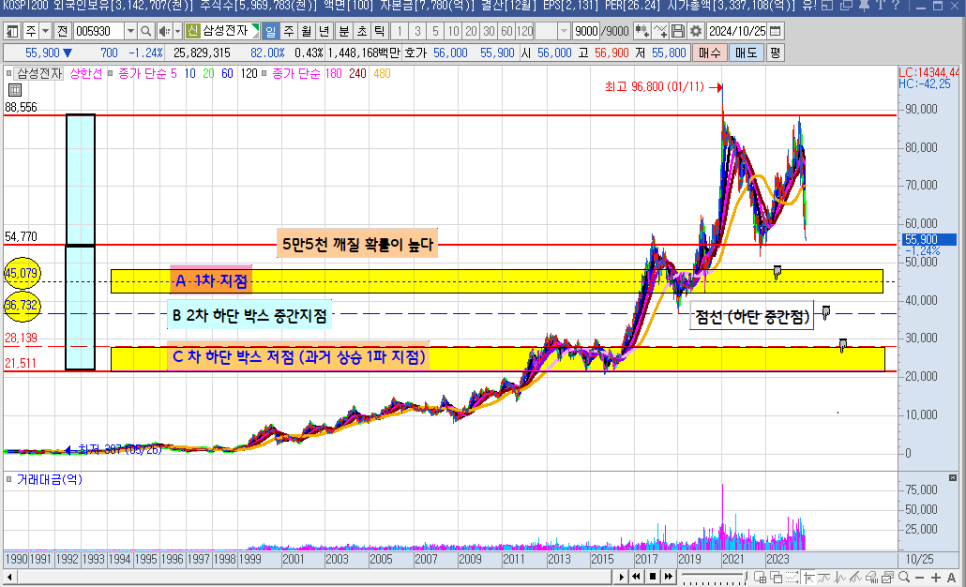Click the 5만5천 깨질 확률이 높다 annotation
Image resolution: width=966 pixels, height=587 pixels.
357,244
